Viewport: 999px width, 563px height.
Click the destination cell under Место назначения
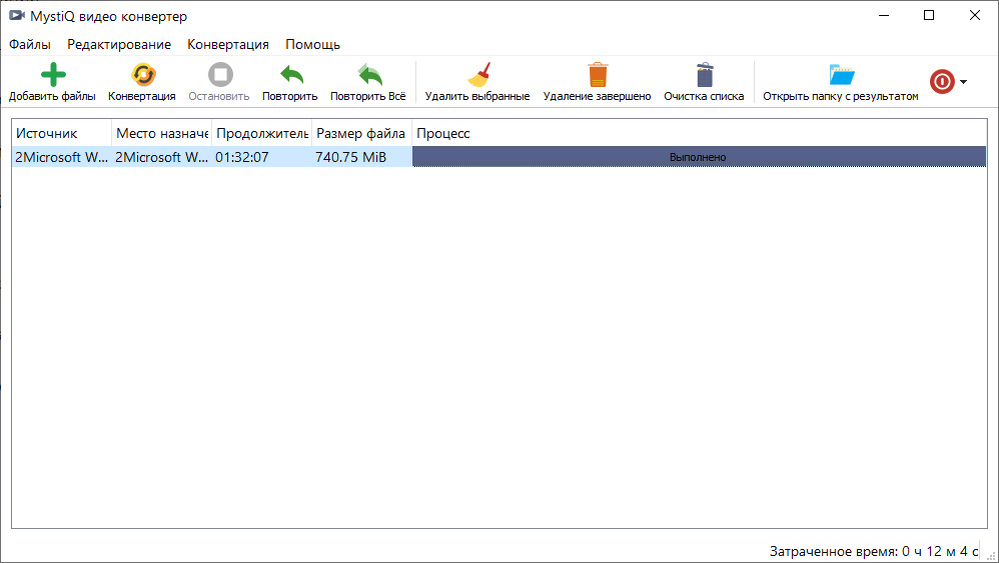pyautogui.click(x=162, y=157)
